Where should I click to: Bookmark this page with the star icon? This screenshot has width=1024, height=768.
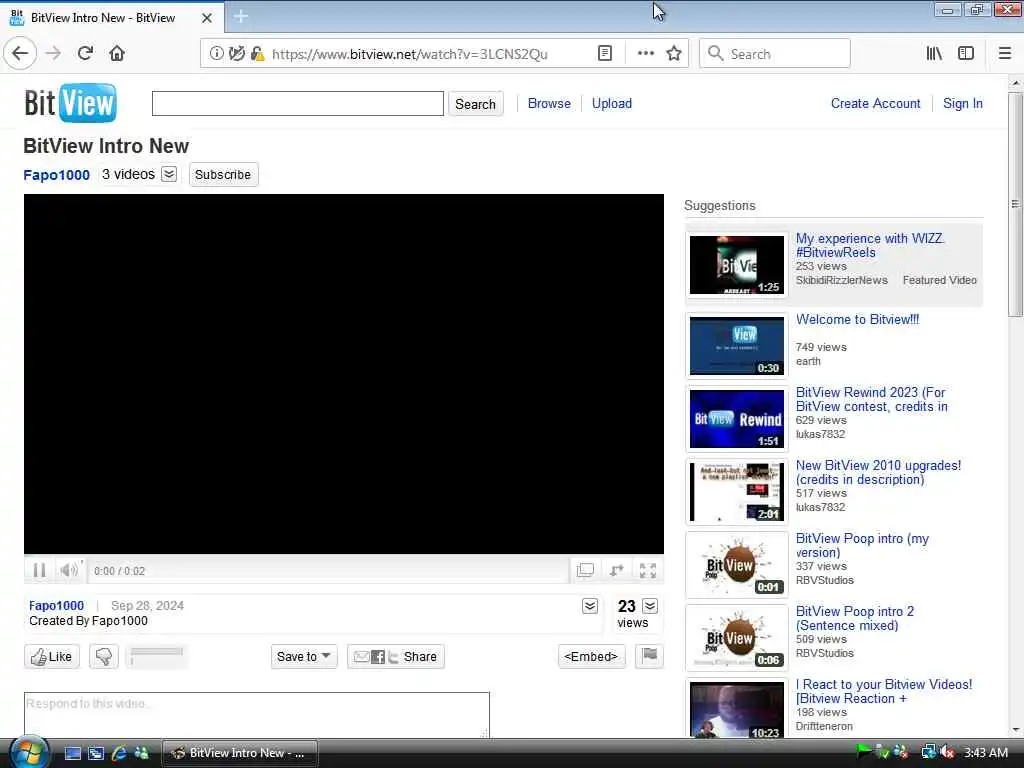(x=674, y=54)
